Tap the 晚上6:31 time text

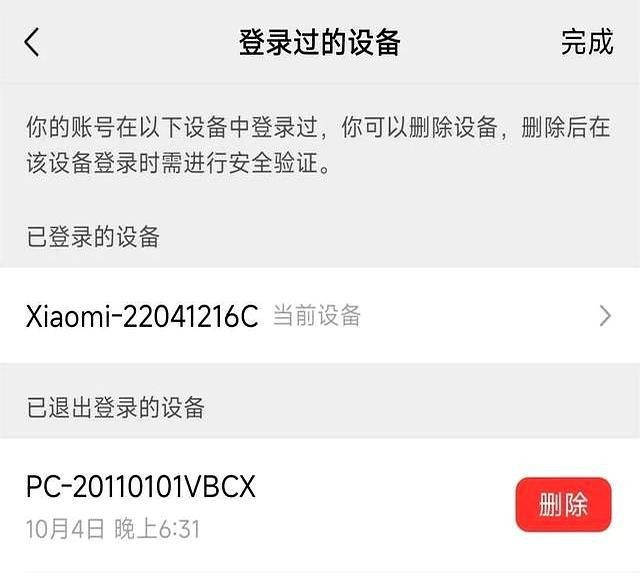coord(157,529)
